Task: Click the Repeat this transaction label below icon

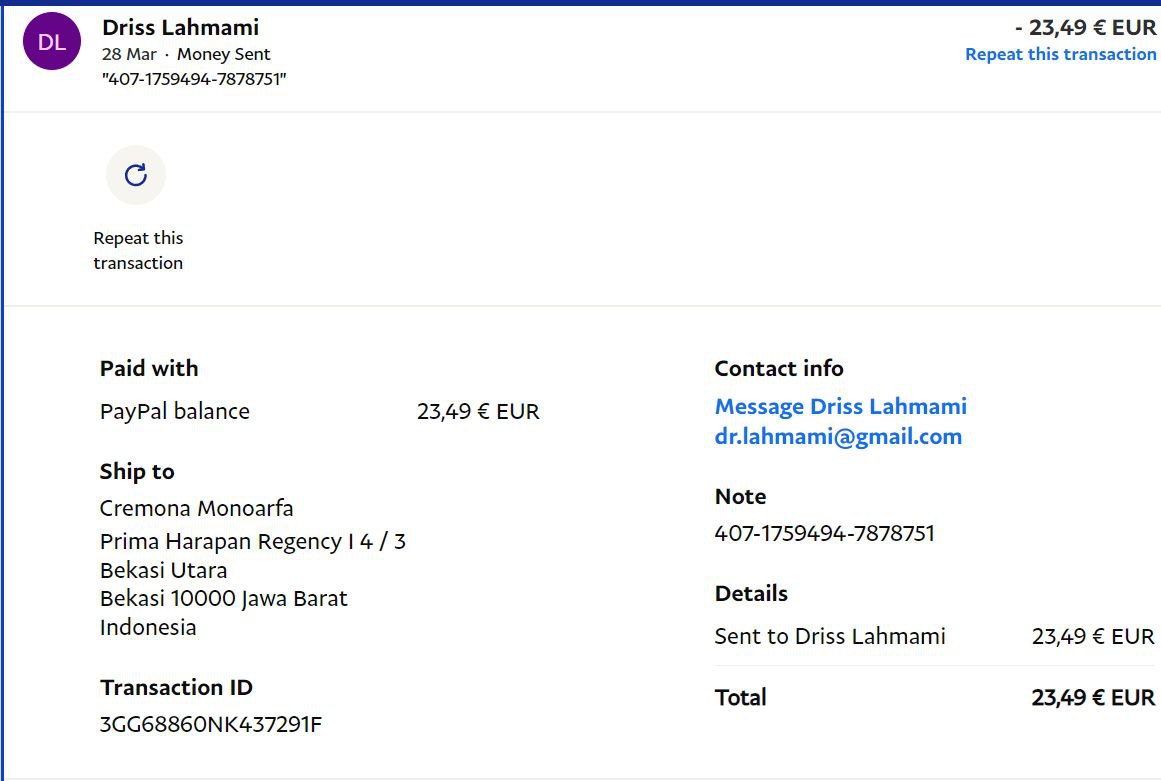Action: click(138, 250)
